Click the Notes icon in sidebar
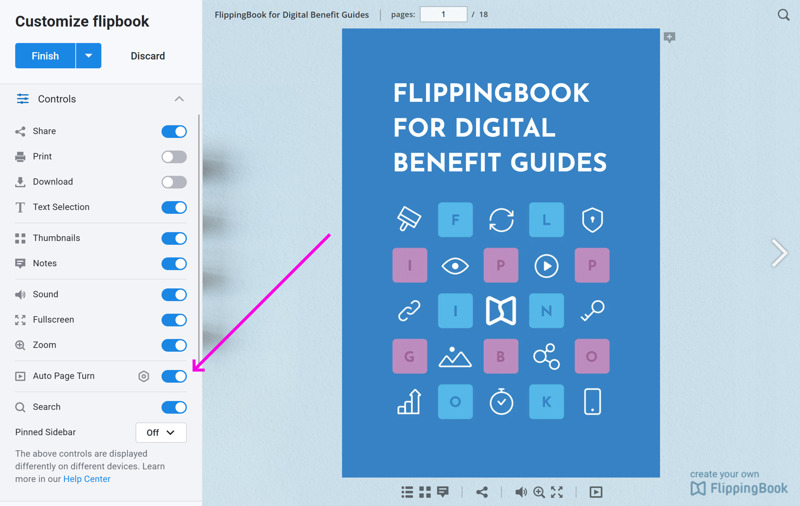The width and height of the screenshot is (800, 506). coord(20,264)
